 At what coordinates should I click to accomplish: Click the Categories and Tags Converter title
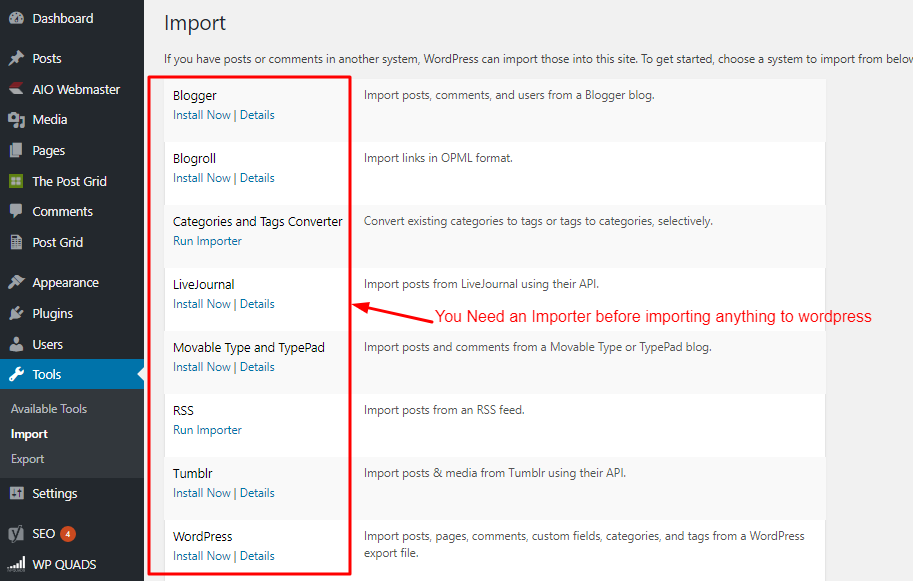coord(257,222)
